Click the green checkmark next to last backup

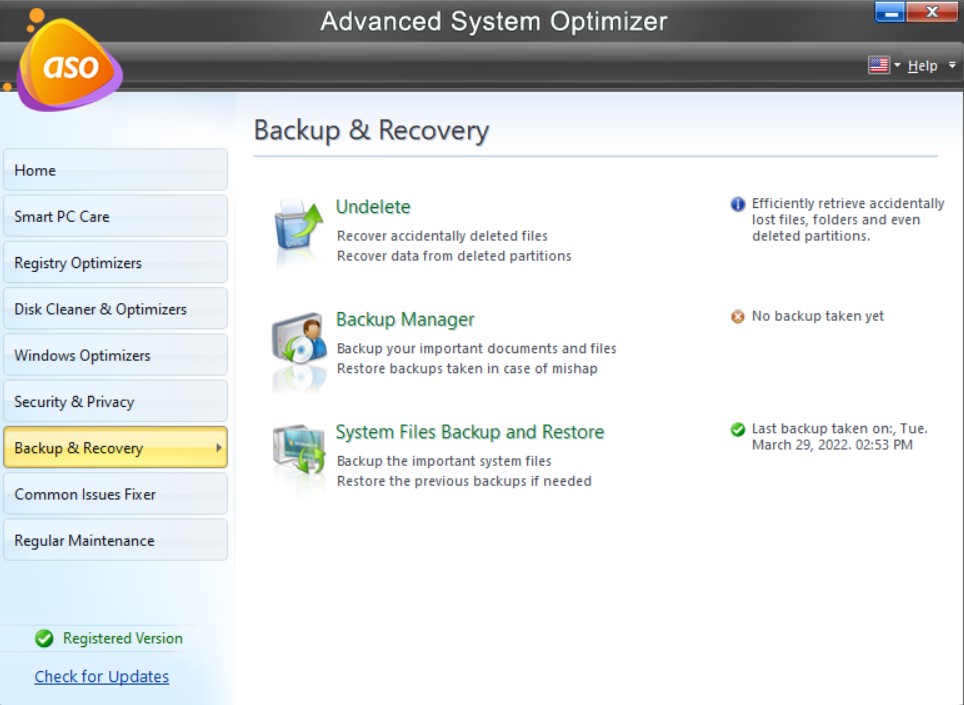(737, 428)
